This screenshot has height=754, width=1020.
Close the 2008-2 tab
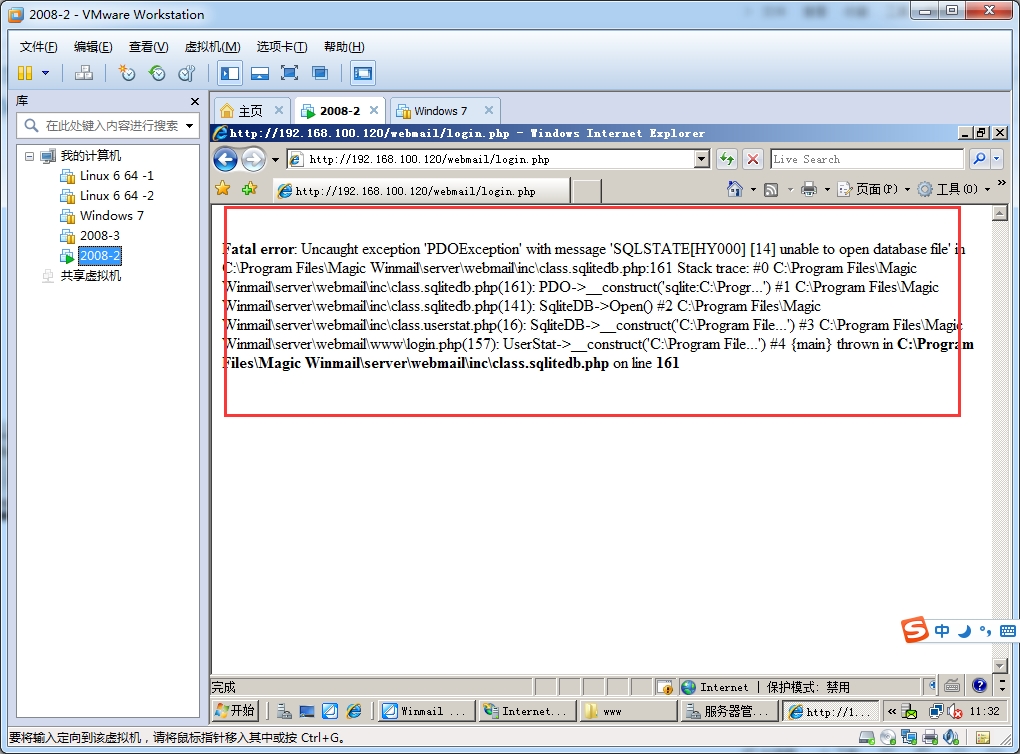point(374,110)
